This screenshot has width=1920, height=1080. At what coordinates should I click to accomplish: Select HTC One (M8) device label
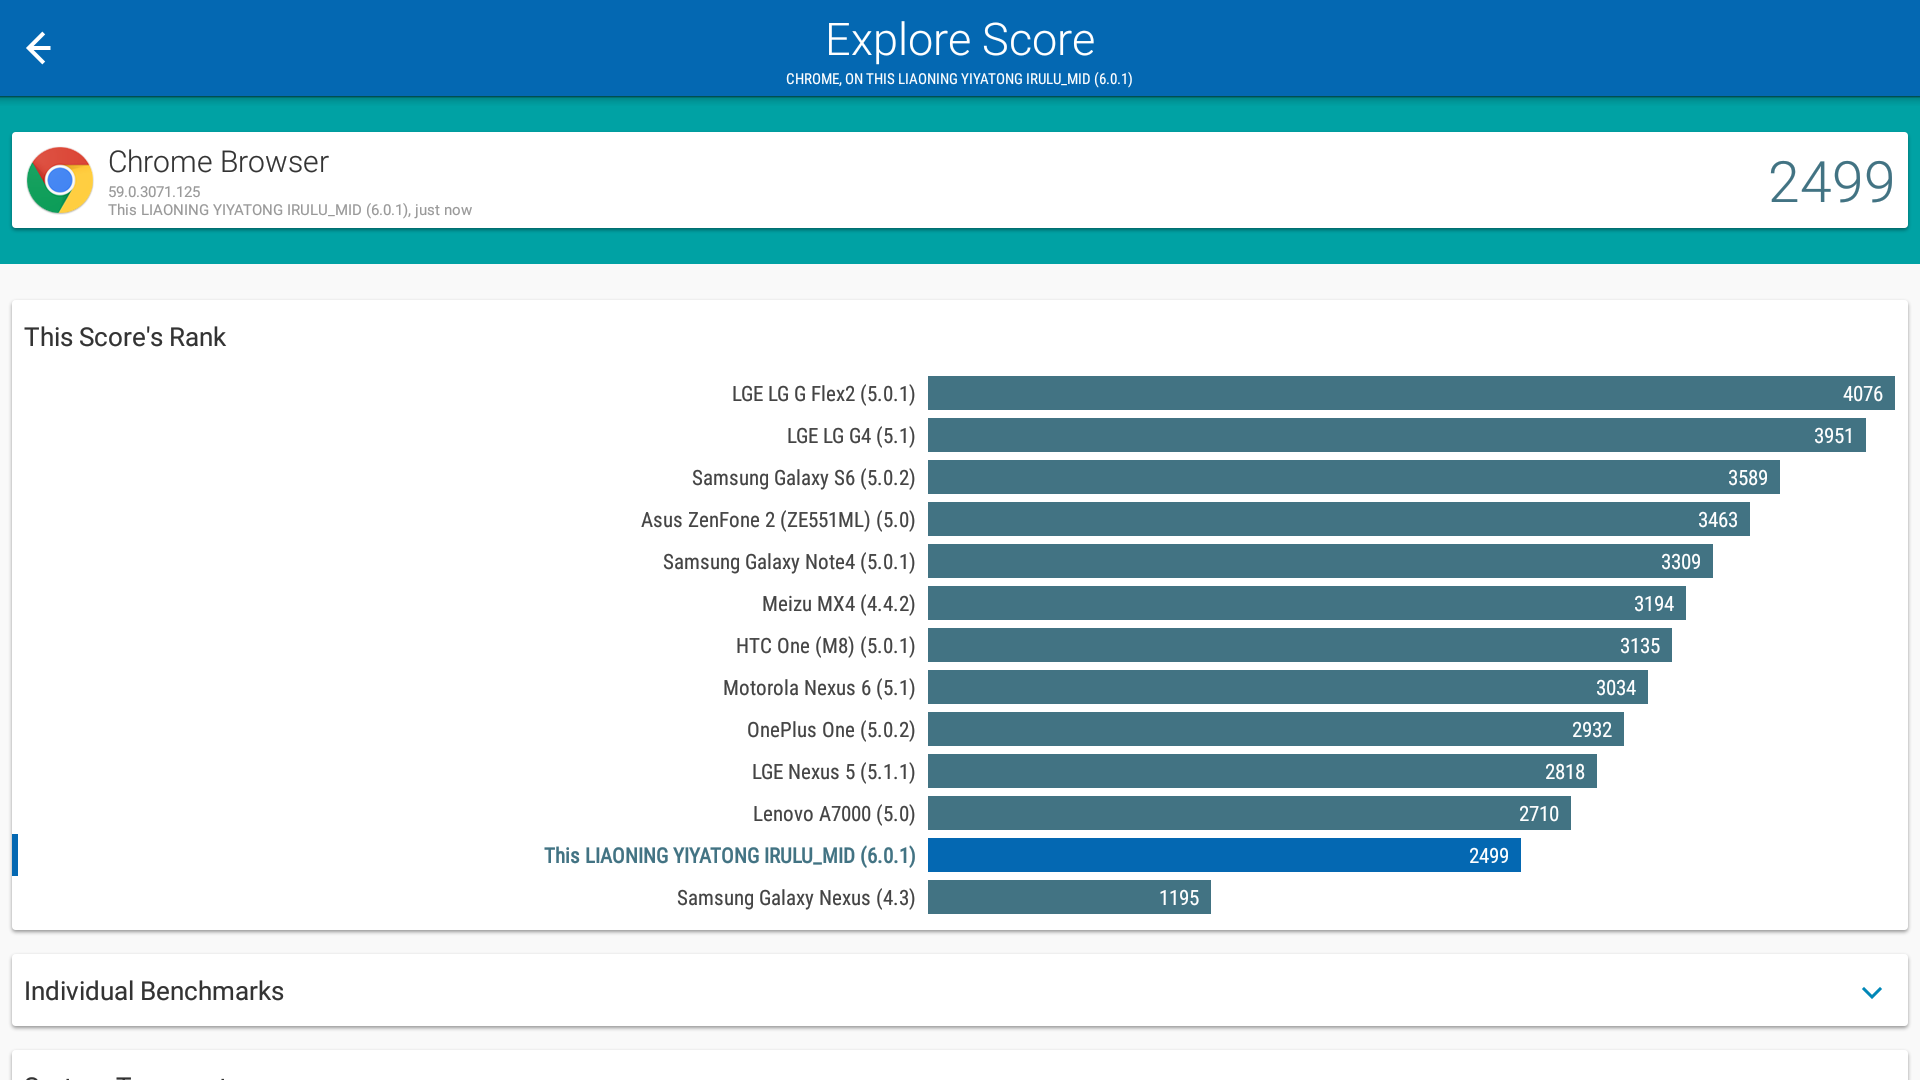[825, 646]
